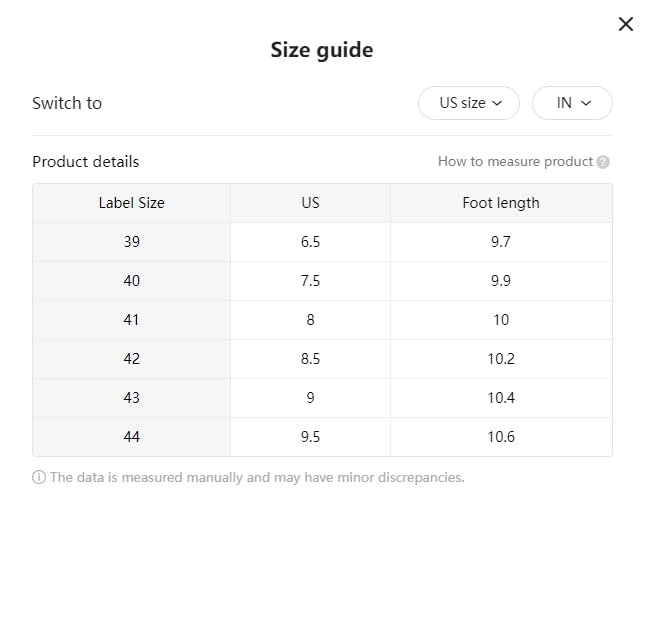The image size is (647, 635).
Task: Click the info icon beside disclaimer
Action: [39, 478]
